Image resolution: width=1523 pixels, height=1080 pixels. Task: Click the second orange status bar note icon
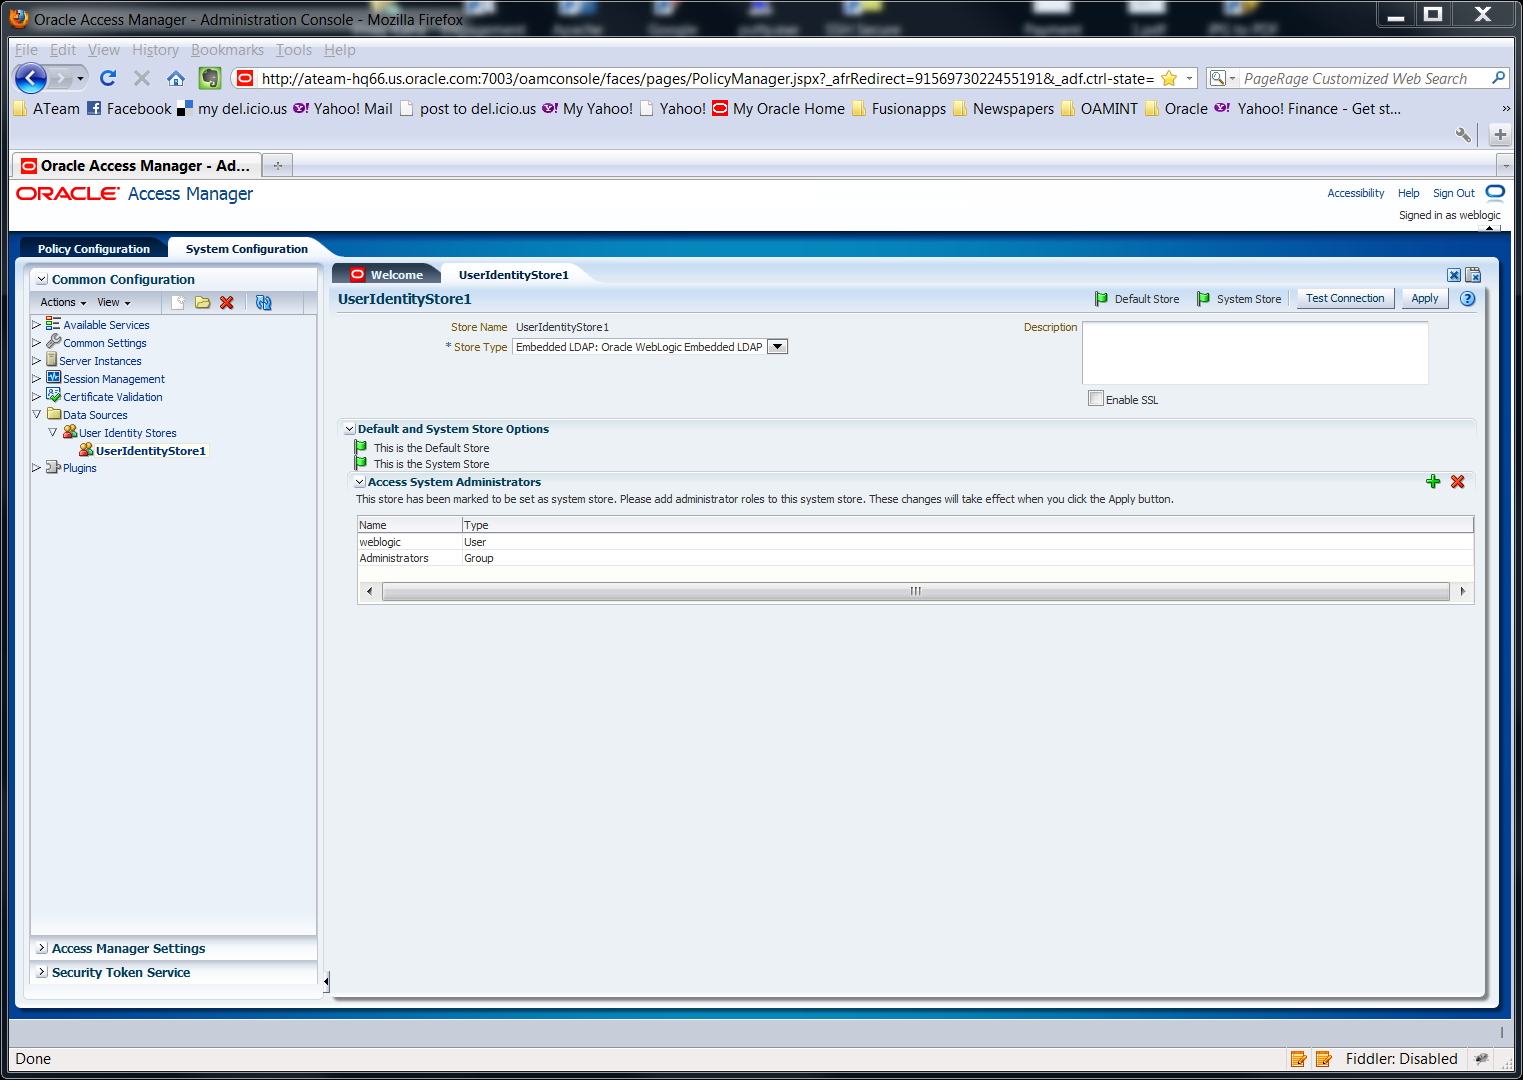[x=1323, y=1059]
